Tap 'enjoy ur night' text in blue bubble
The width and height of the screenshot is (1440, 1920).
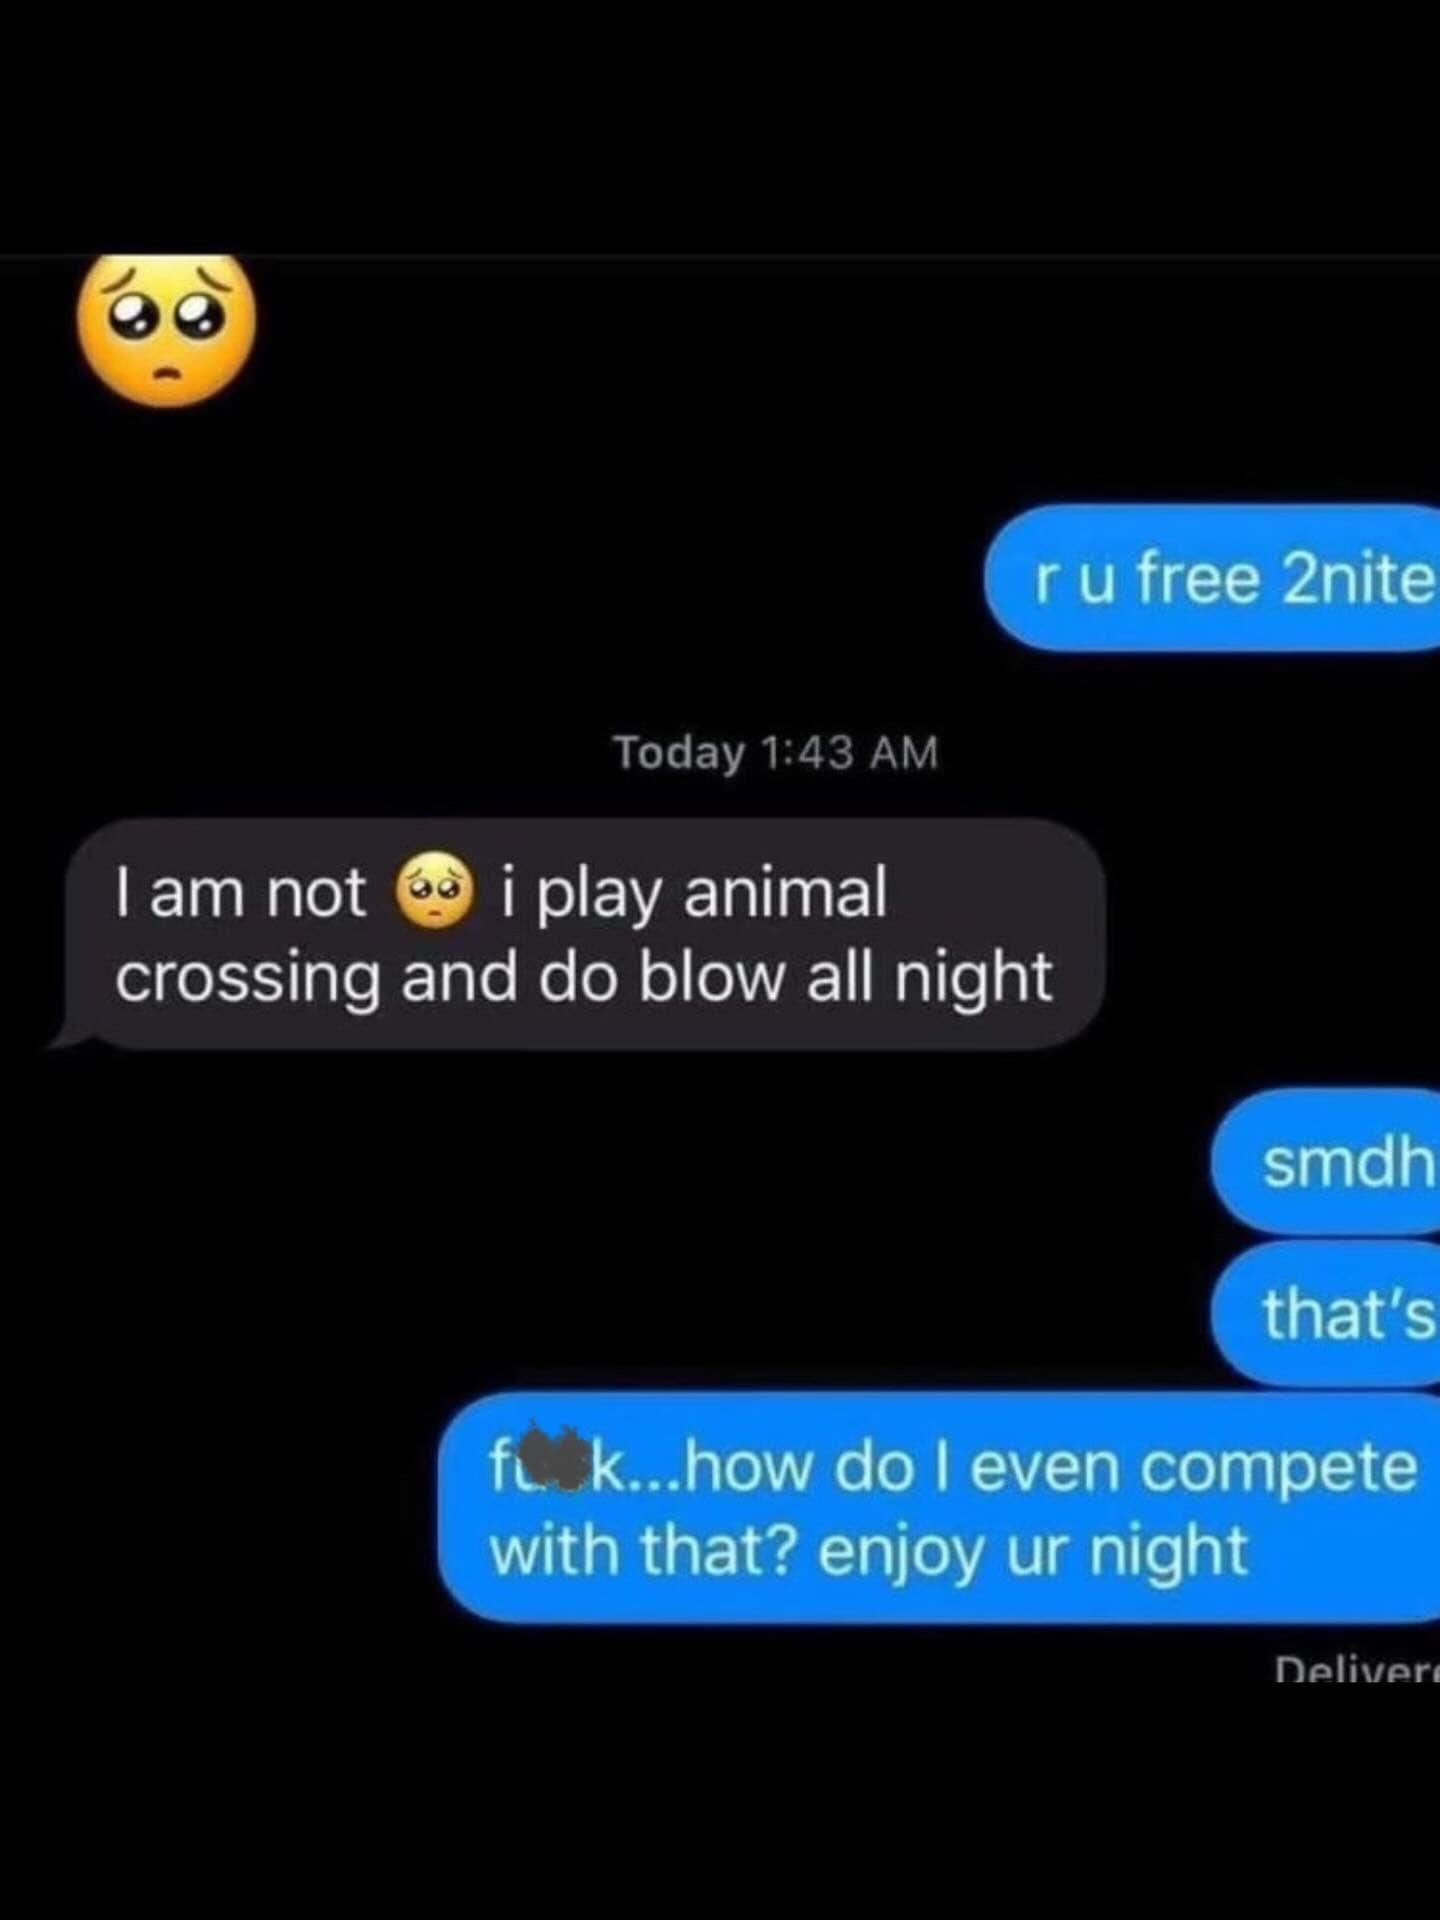[x=1032, y=1553]
